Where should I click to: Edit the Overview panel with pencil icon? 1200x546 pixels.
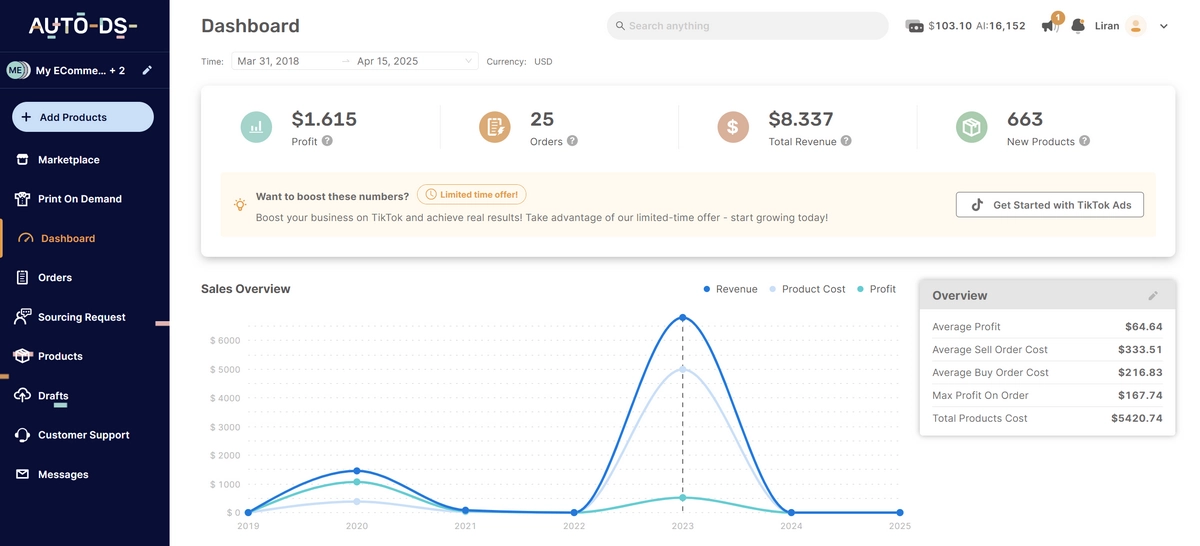(1153, 295)
